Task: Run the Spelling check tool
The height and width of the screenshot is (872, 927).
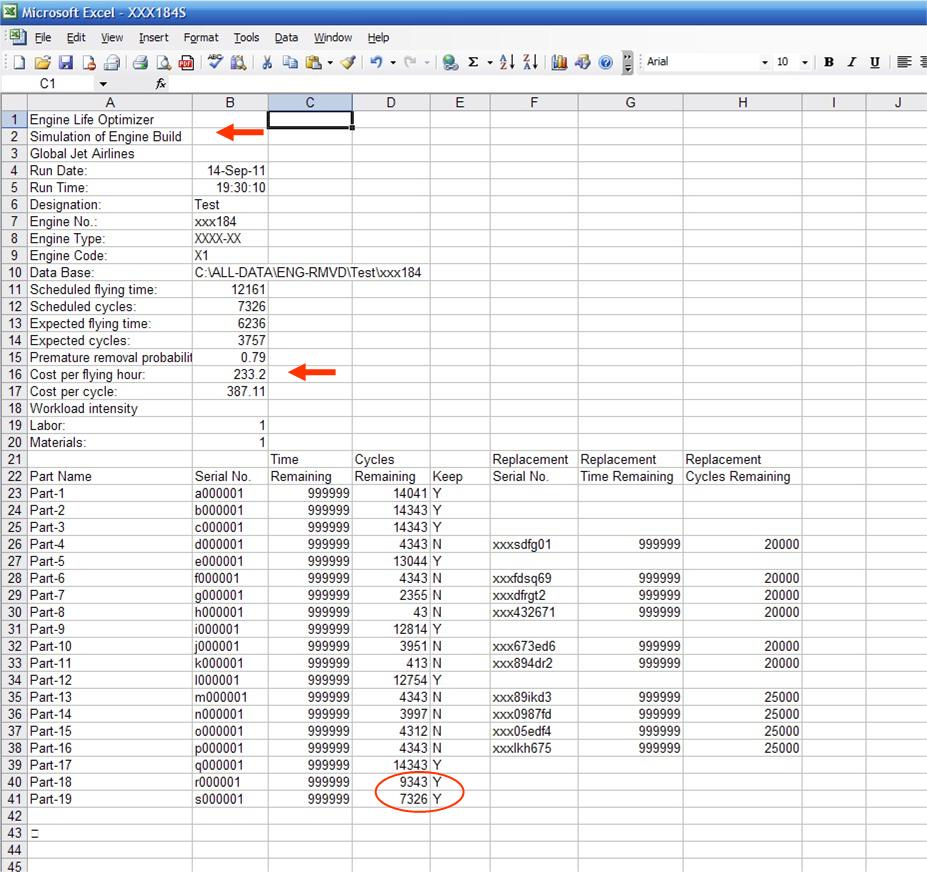Action: coord(215,62)
